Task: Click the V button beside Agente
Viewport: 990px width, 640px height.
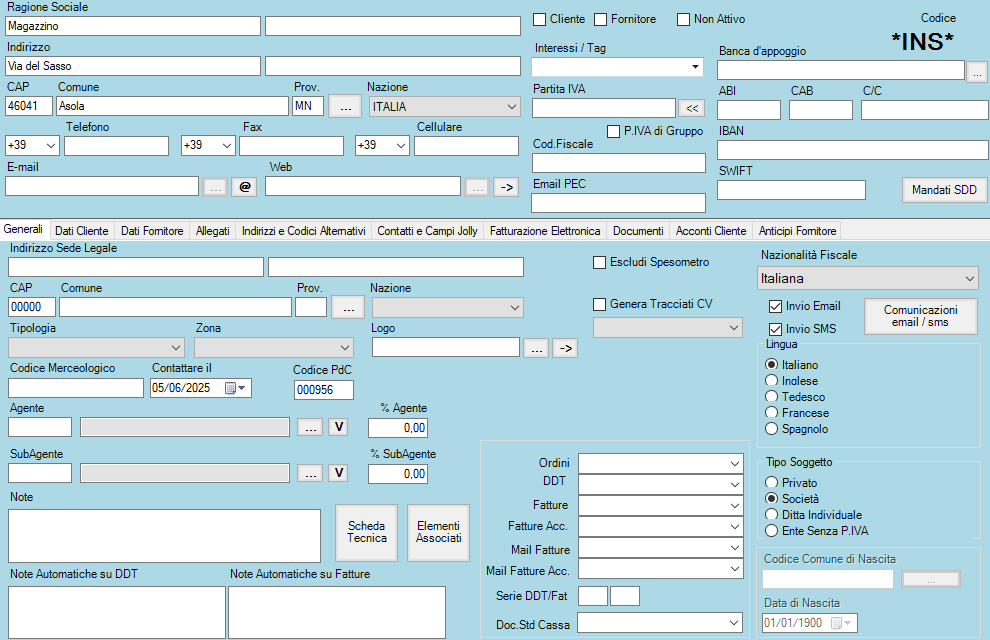Action: (338, 427)
